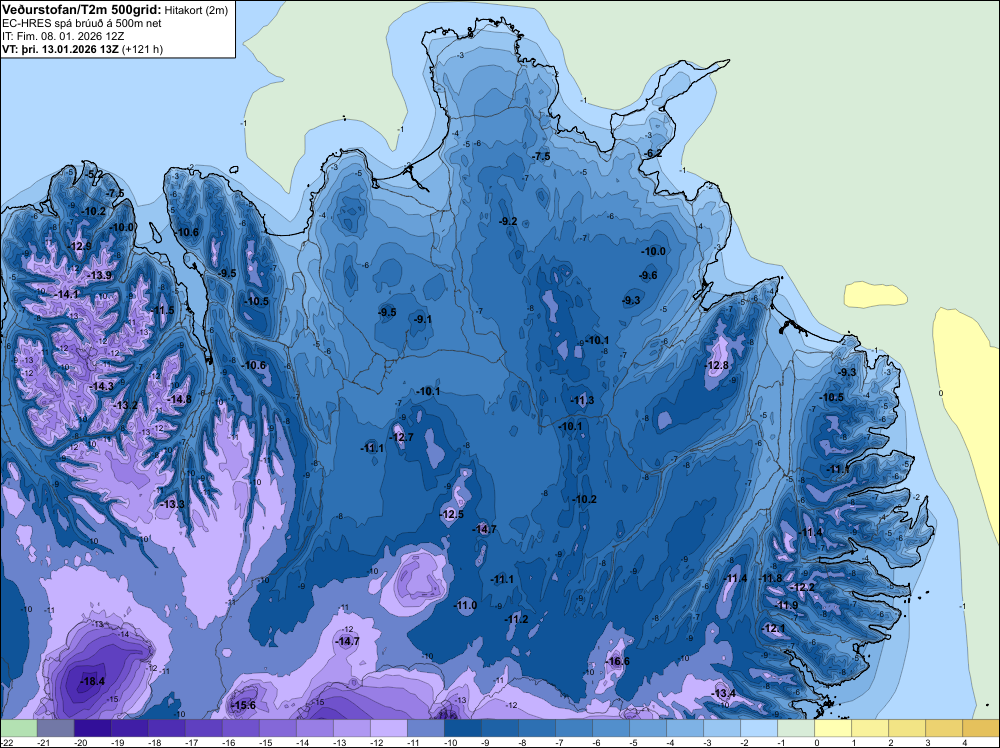This screenshot has height=748, width=1000.
Task: Select the -9.1 temperature value
Action: coord(422,319)
